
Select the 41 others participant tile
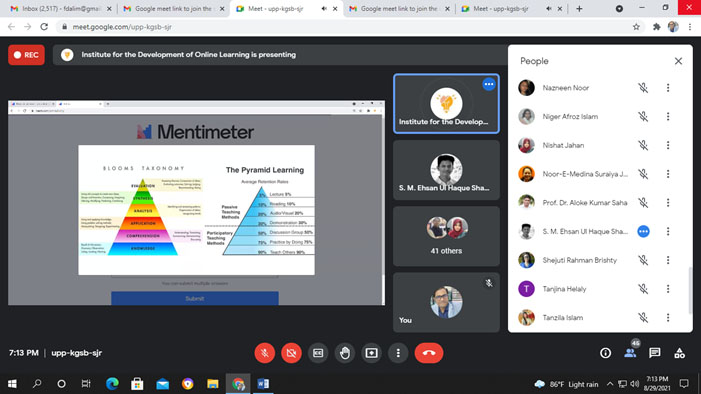(446, 236)
